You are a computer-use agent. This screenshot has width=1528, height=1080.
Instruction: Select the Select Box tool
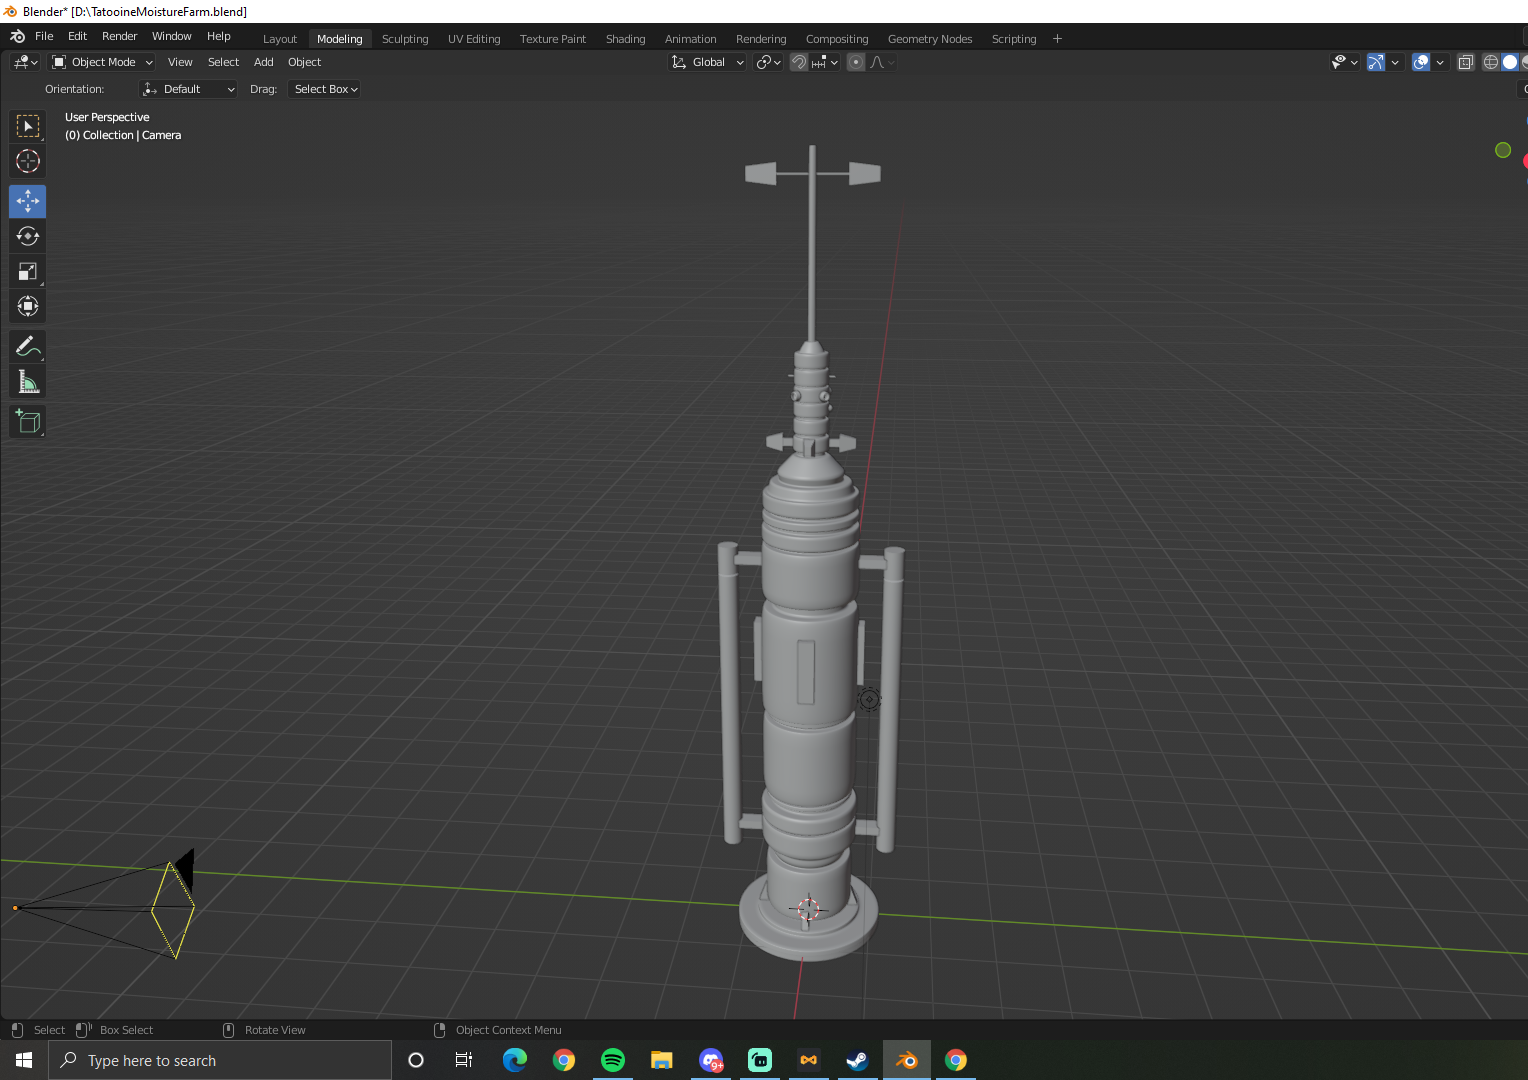point(28,126)
